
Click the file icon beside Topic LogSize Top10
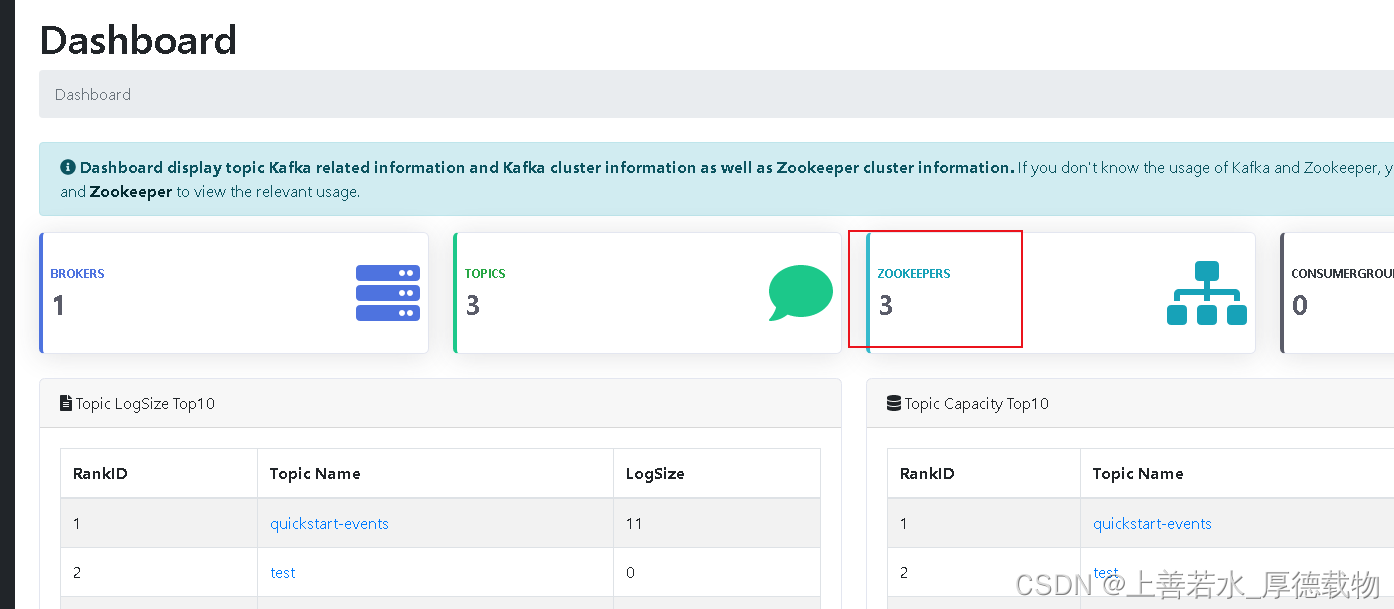(66, 404)
